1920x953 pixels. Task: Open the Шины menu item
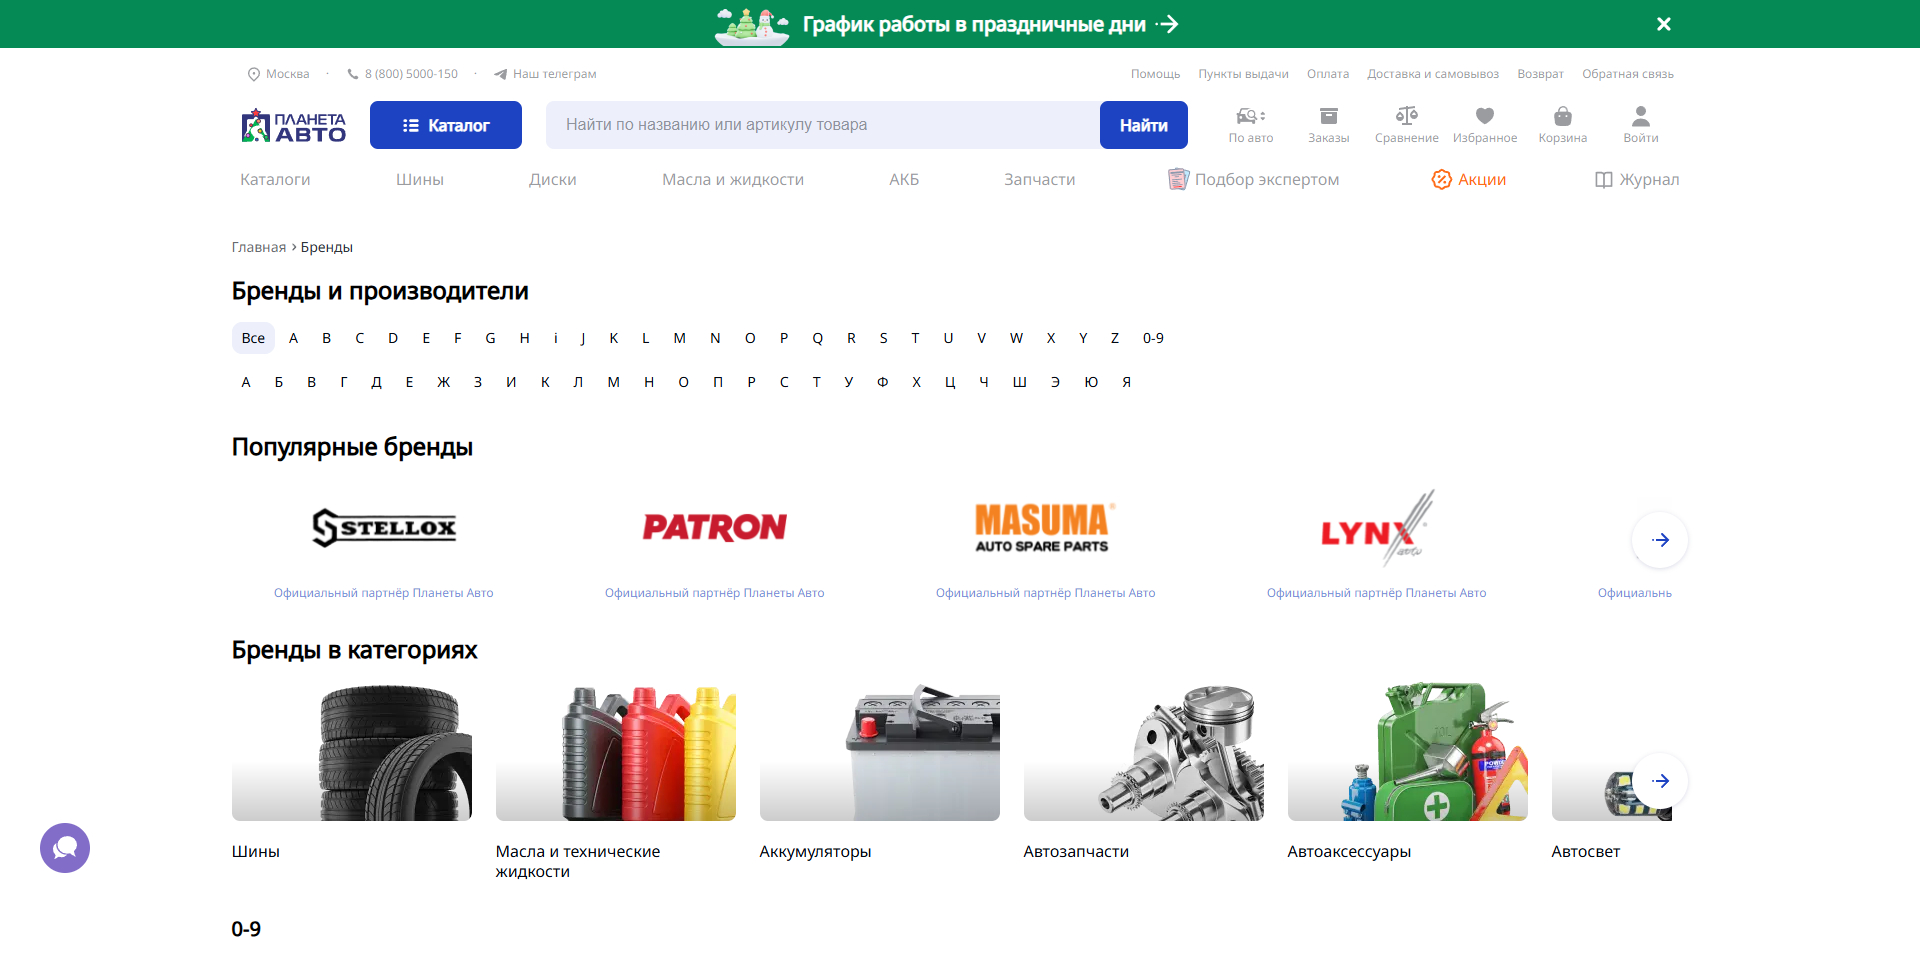[419, 179]
